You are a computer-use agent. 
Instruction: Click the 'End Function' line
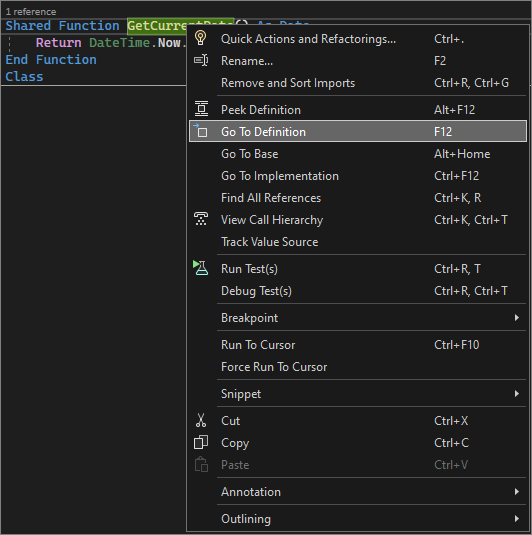coord(51,60)
